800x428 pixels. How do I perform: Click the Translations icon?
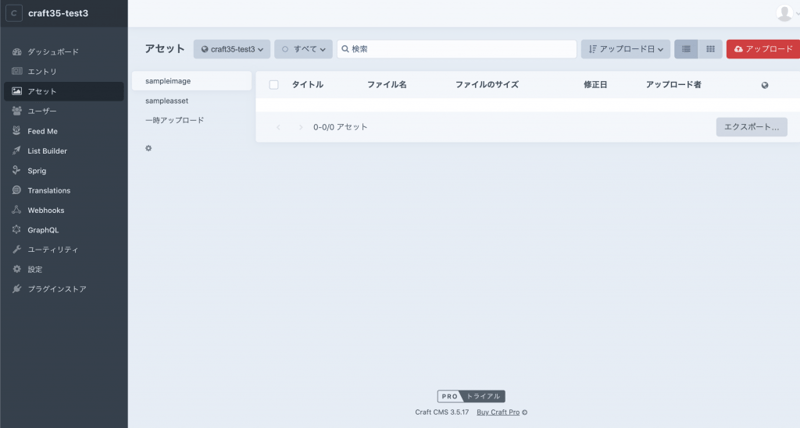(x=17, y=190)
